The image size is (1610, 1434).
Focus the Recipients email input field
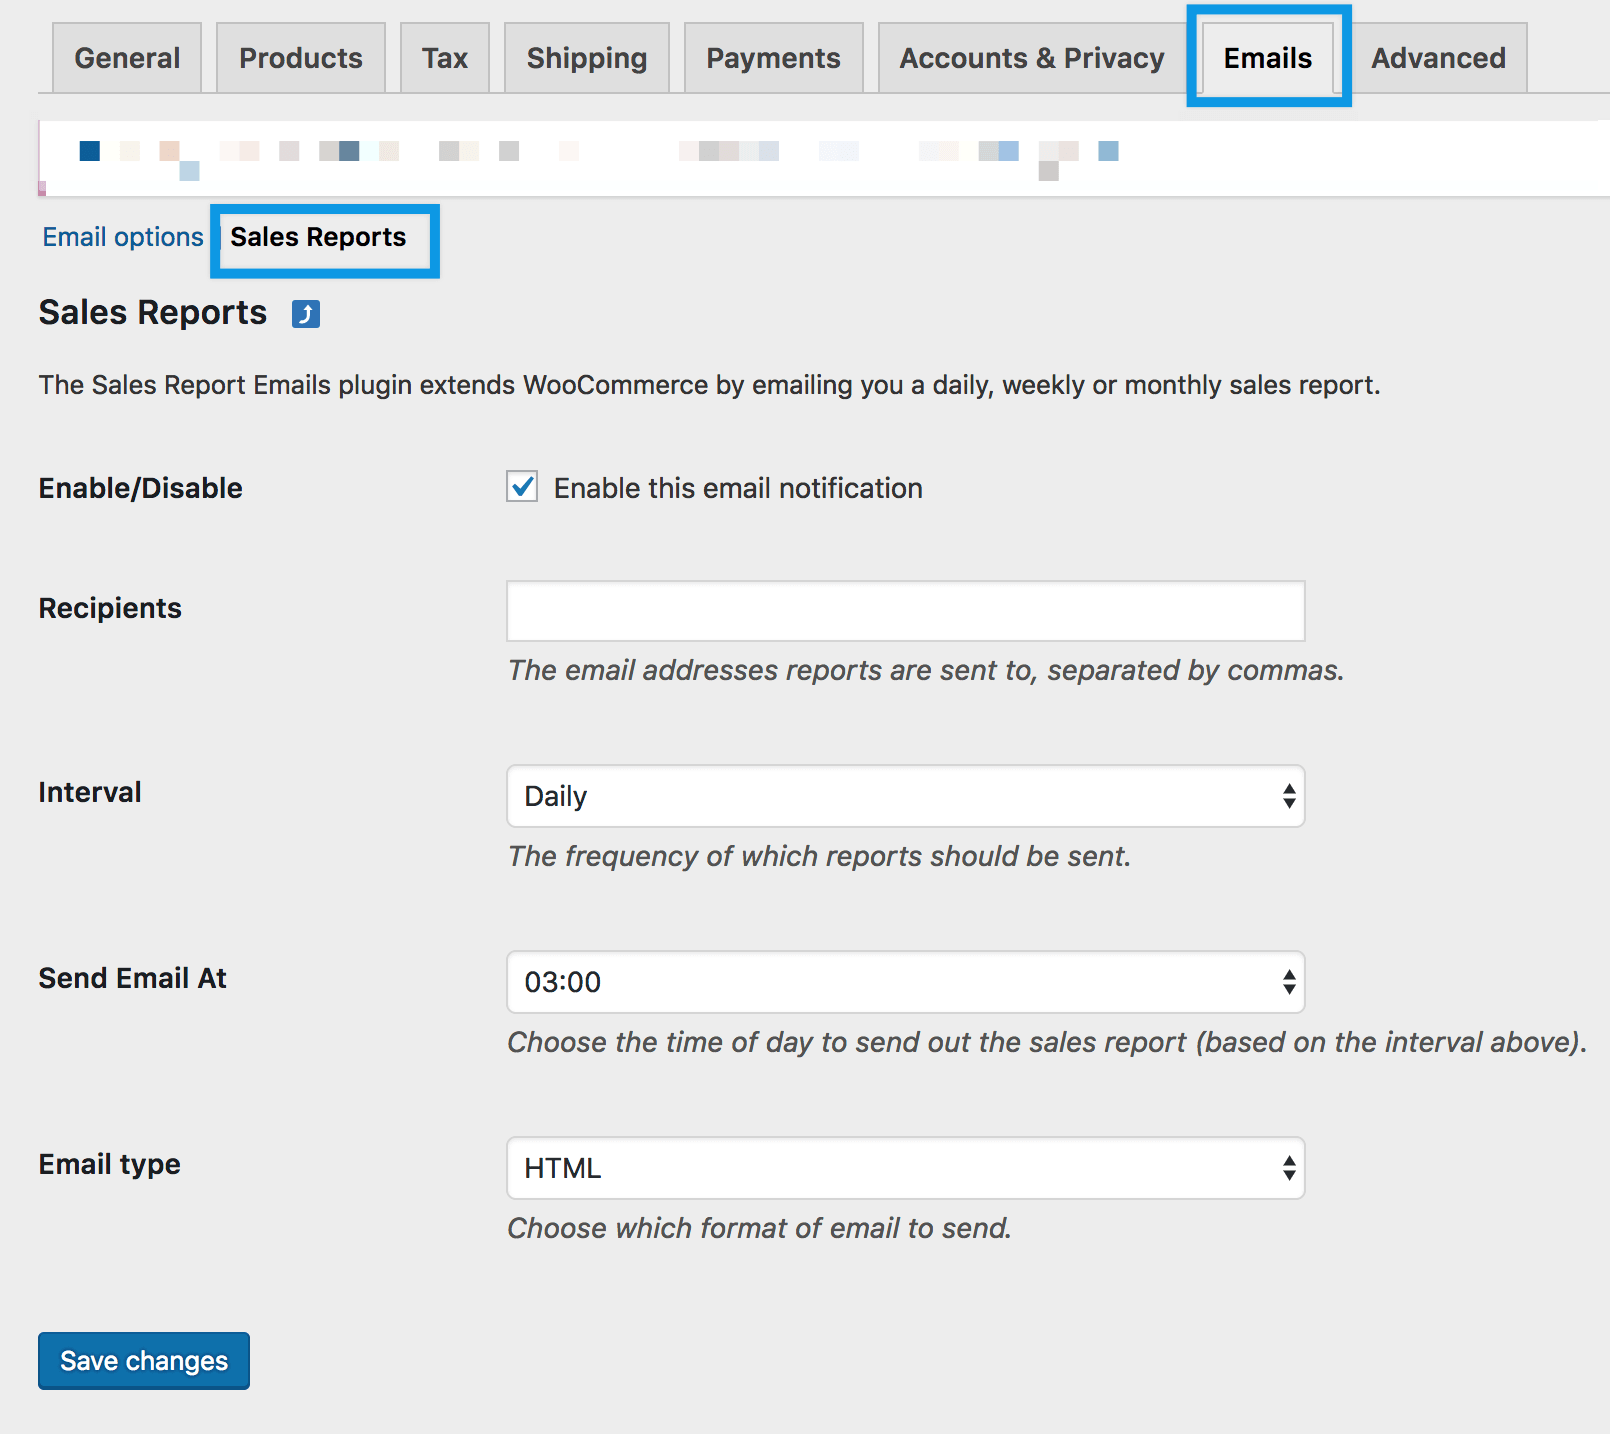point(905,611)
